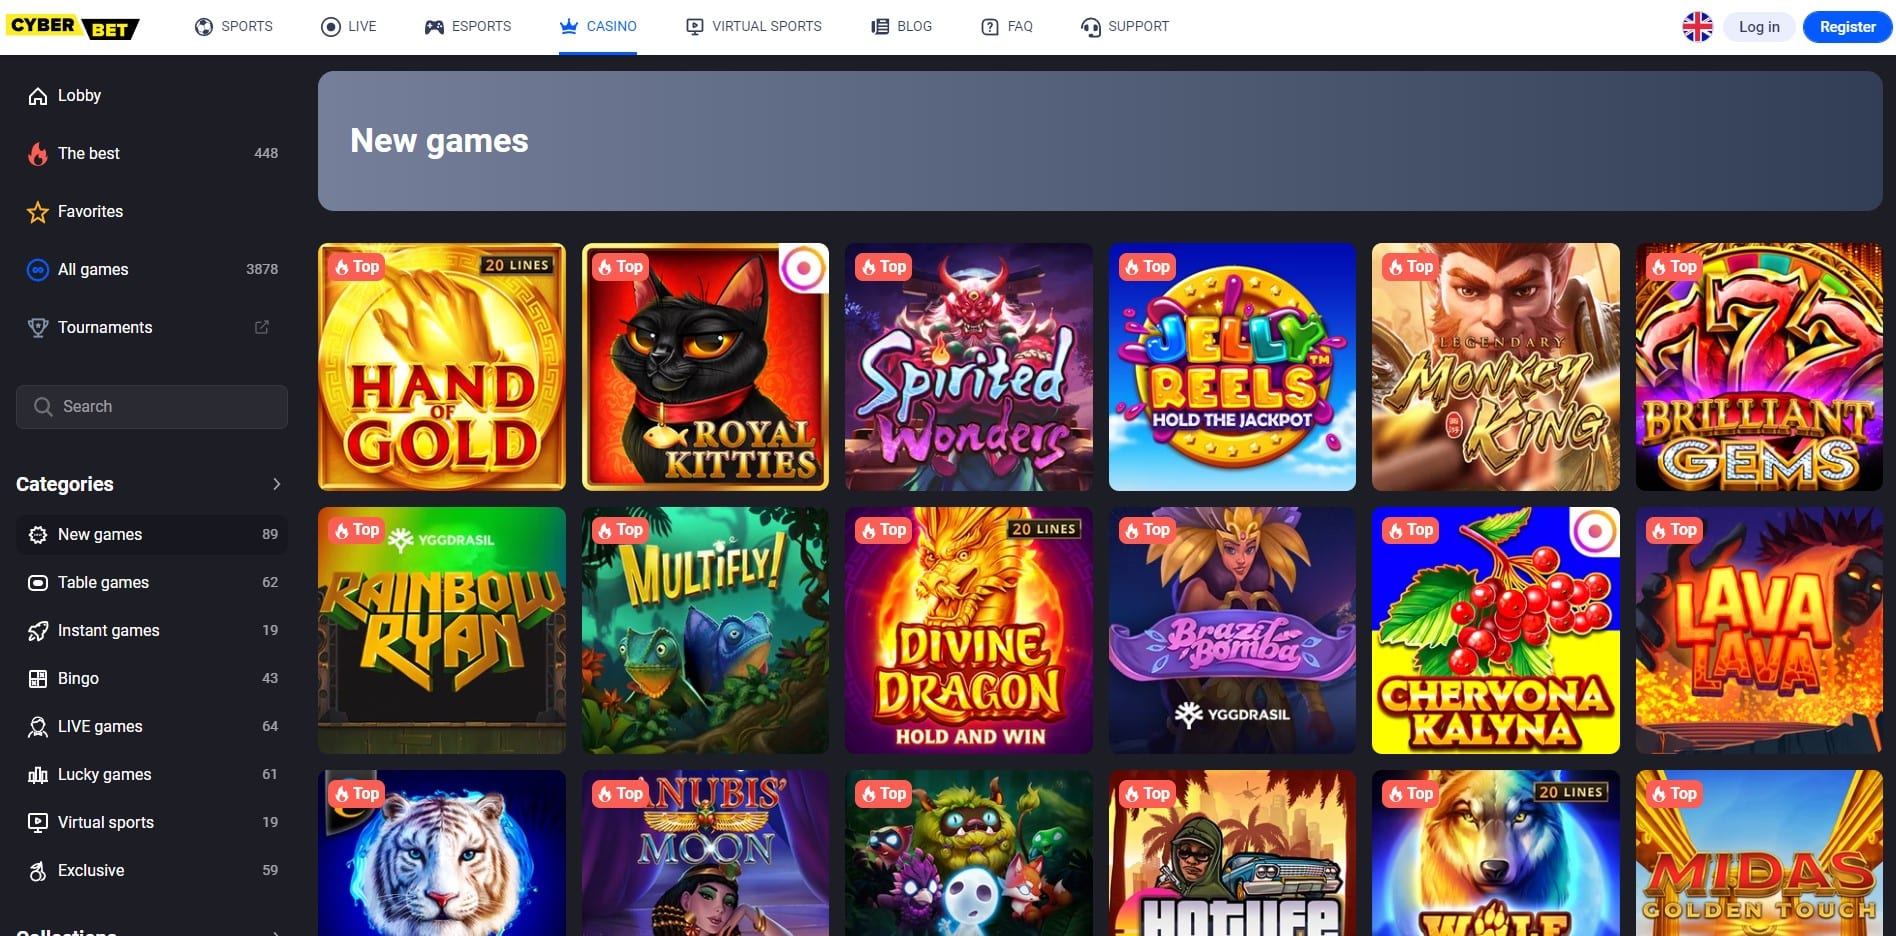Open the Hotlife game
The width and height of the screenshot is (1896, 936).
click(1232, 853)
